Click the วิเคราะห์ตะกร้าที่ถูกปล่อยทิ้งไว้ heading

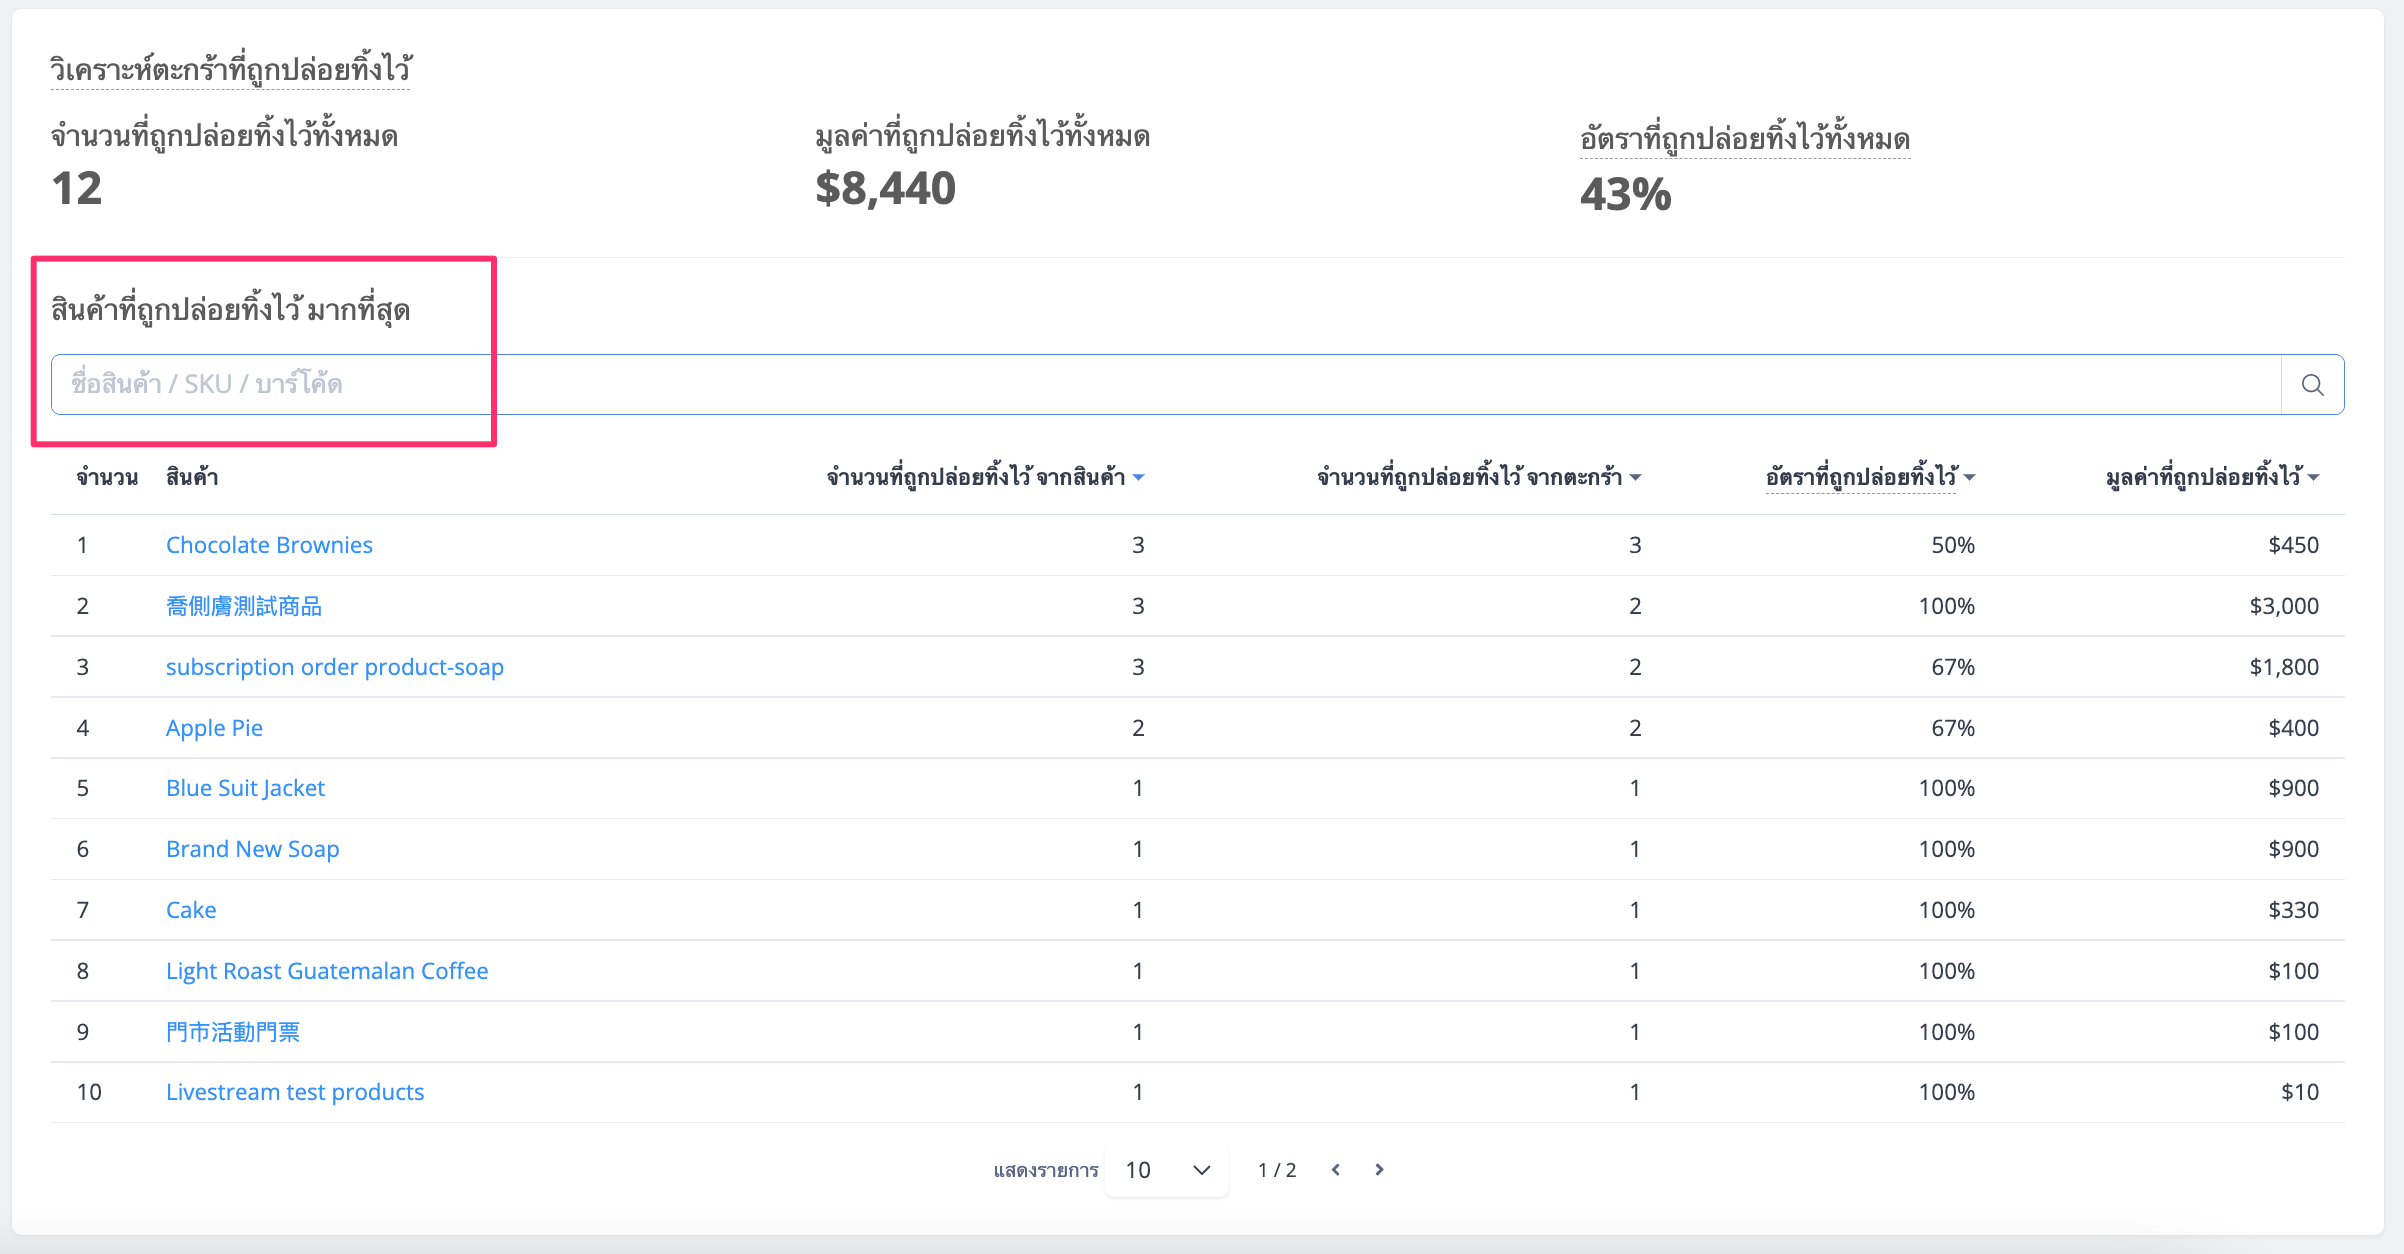(231, 69)
